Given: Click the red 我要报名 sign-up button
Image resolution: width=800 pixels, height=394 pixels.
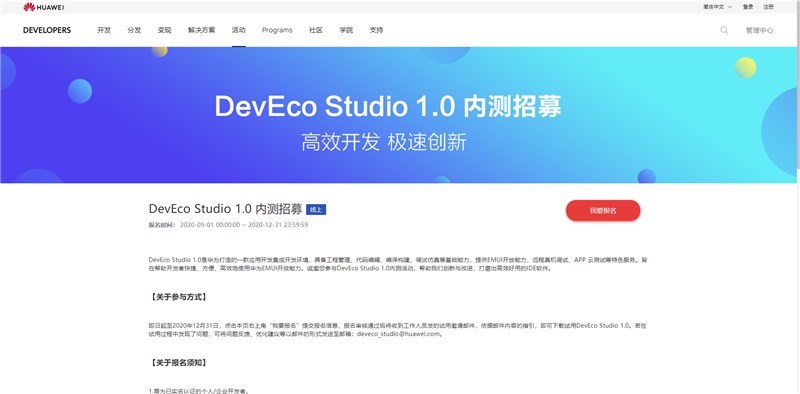Looking at the screenshot, I should 603,210.
